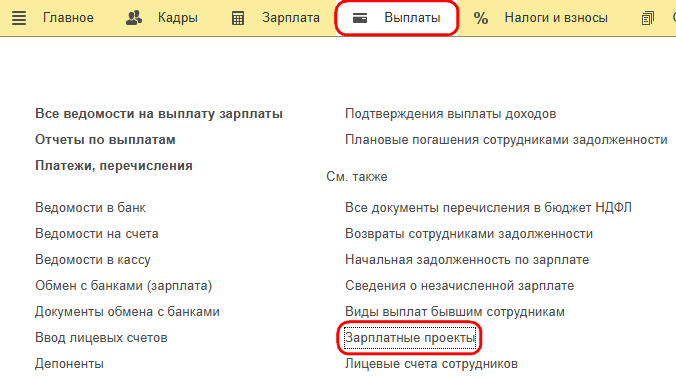Click the percent icon for Налоги и взносы
The height and width of the screenshot is (380, 676).
point(481,18)
